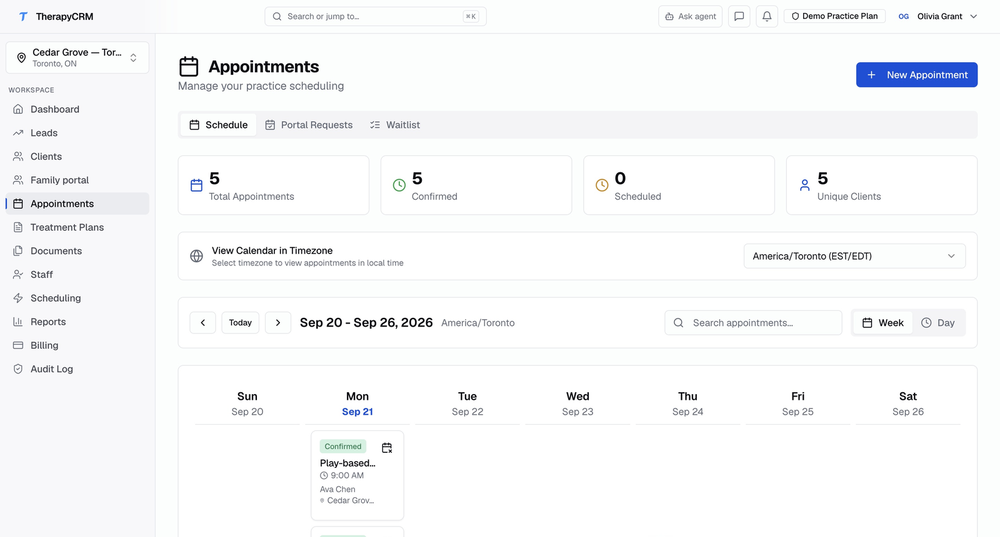Click the New Appointment button

pyautogui.click(x=916, y=75)
